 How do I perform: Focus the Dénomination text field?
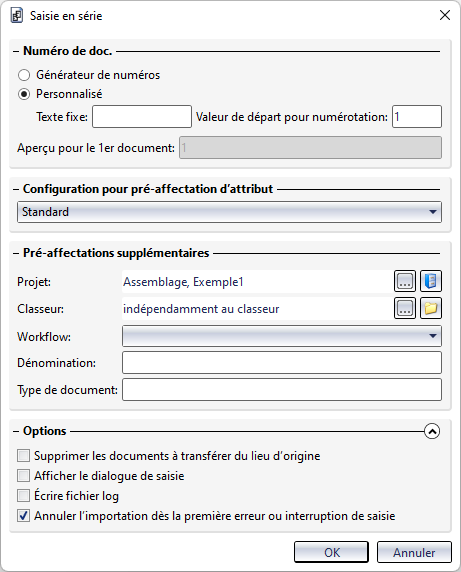(282, 363)
